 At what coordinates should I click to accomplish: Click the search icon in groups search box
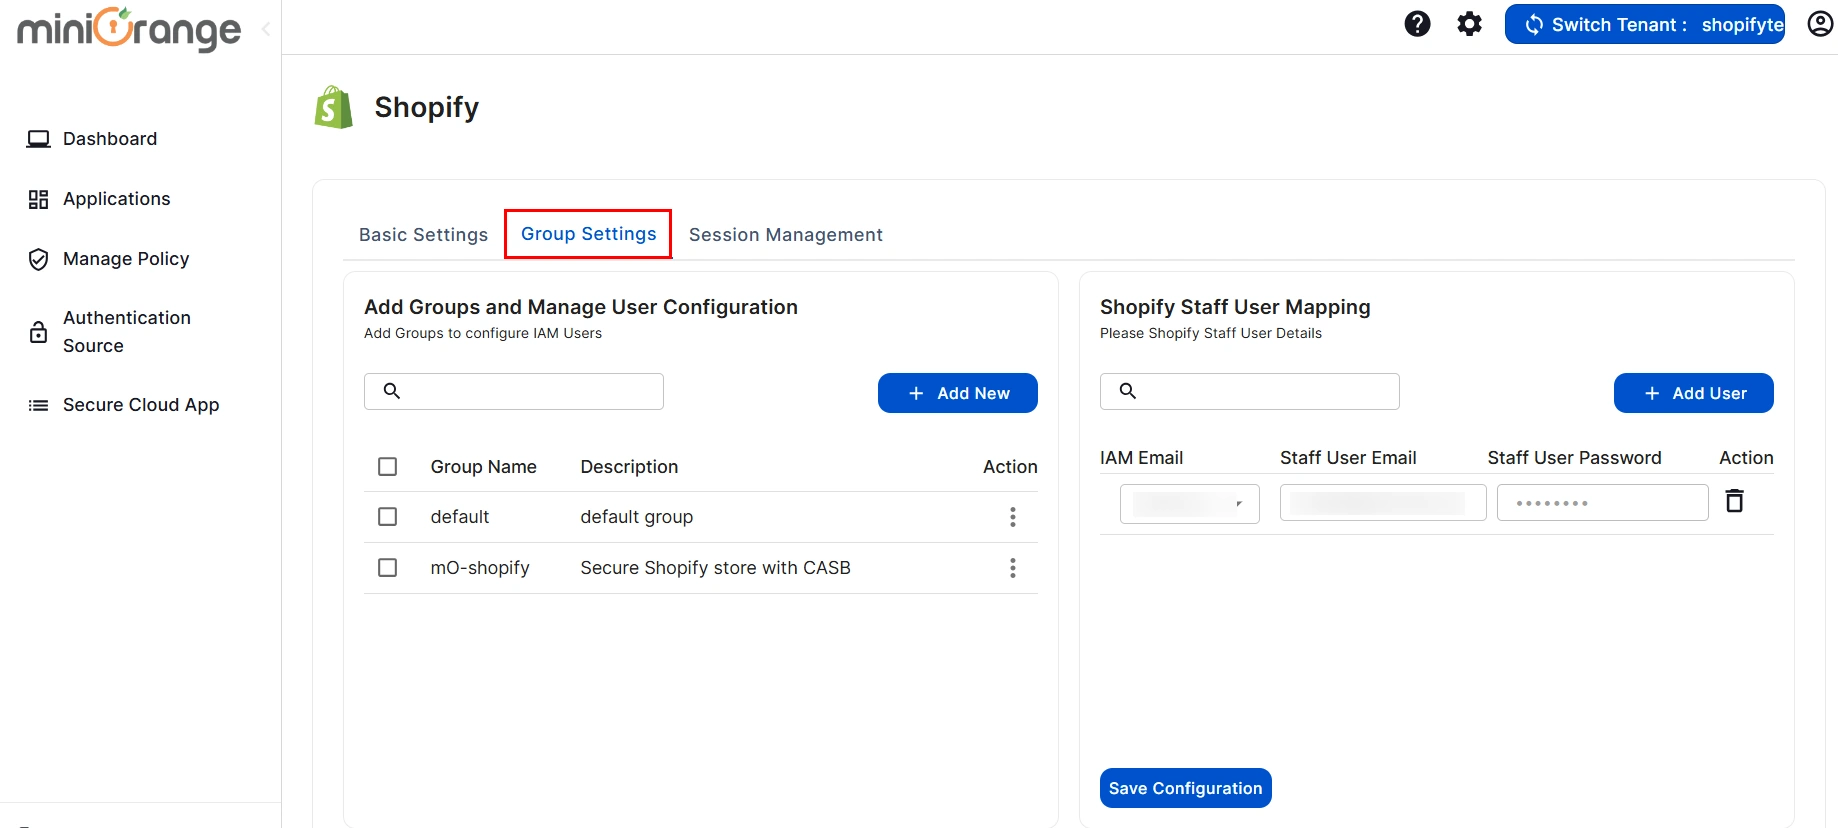pos(392,391)
